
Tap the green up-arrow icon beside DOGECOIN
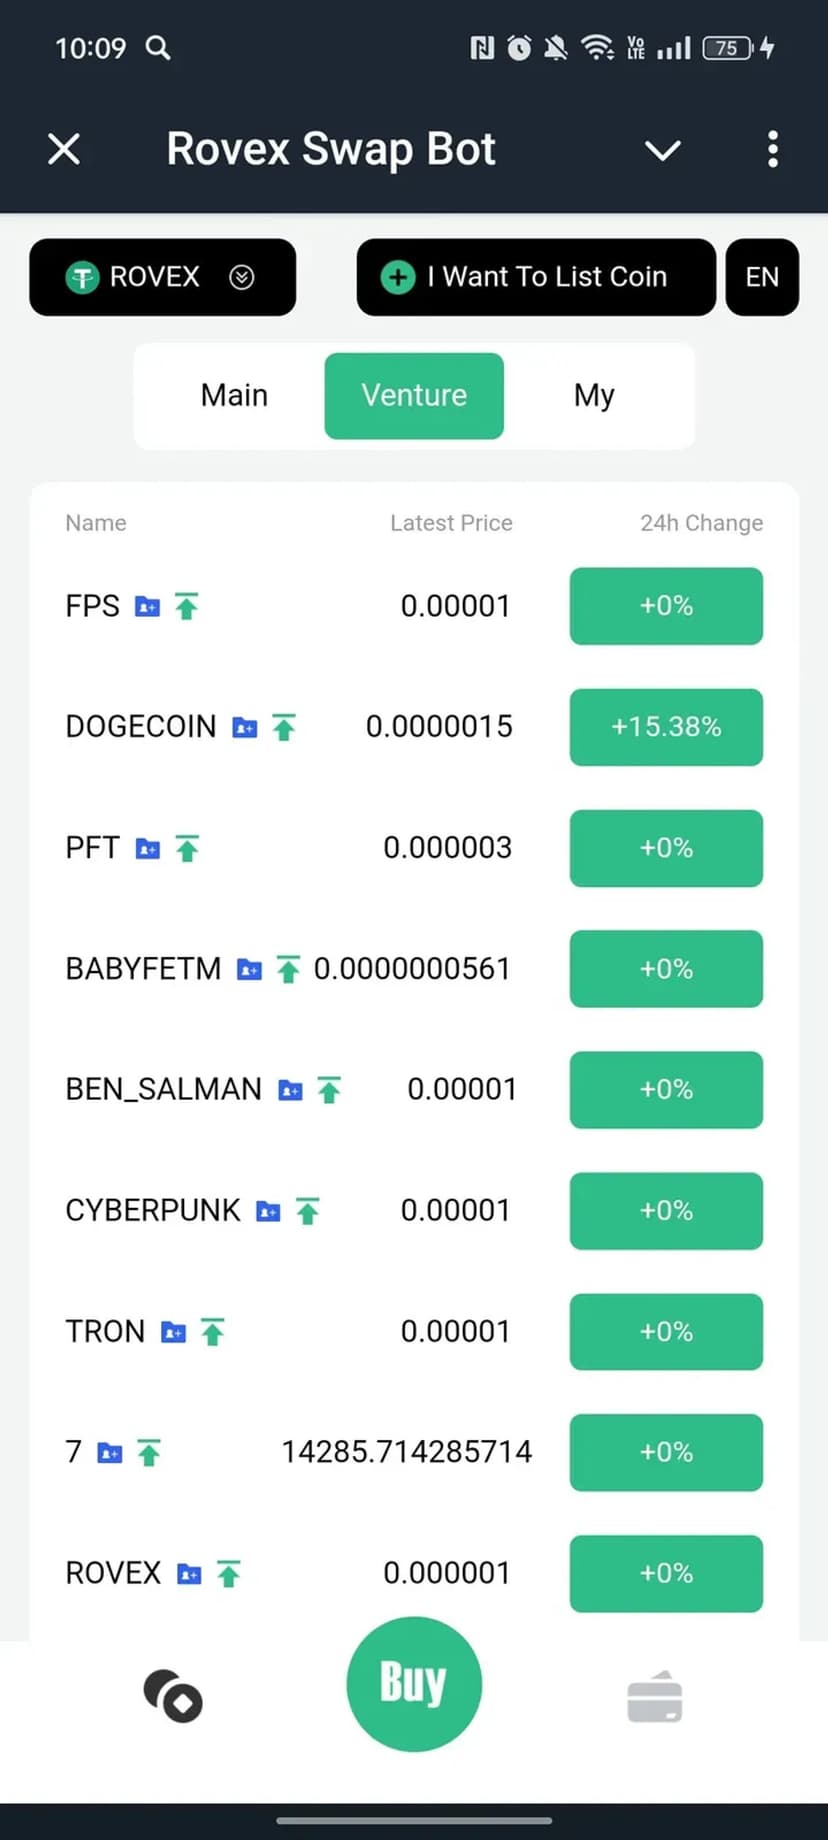284,727
